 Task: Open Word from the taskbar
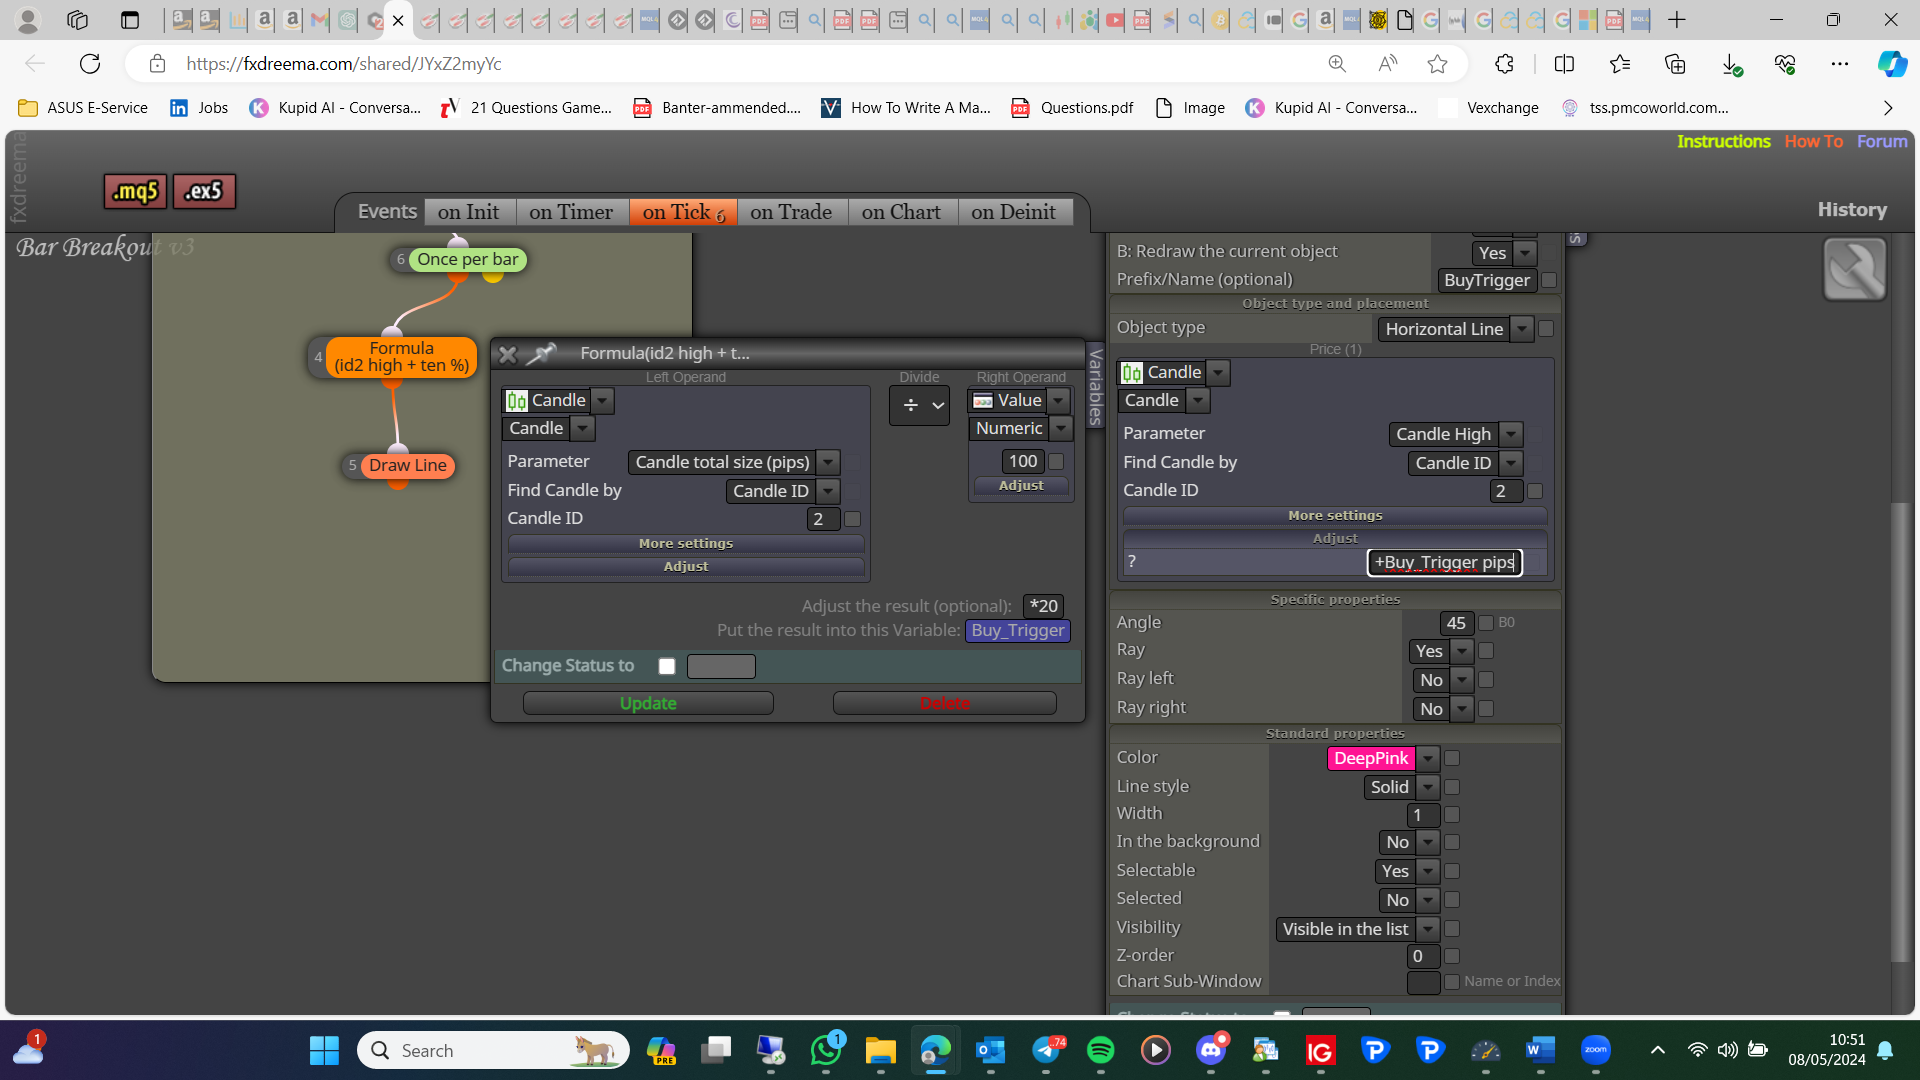[1540, 1050]
